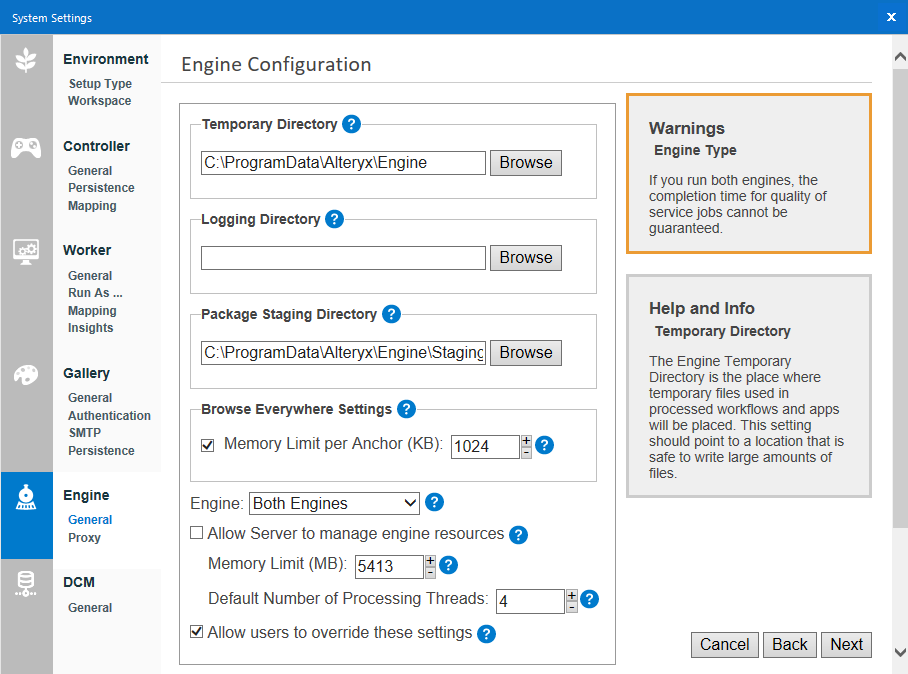Increment the Memory Limit (MB) value
Screen dimensions: 908x674
[430, 561]
